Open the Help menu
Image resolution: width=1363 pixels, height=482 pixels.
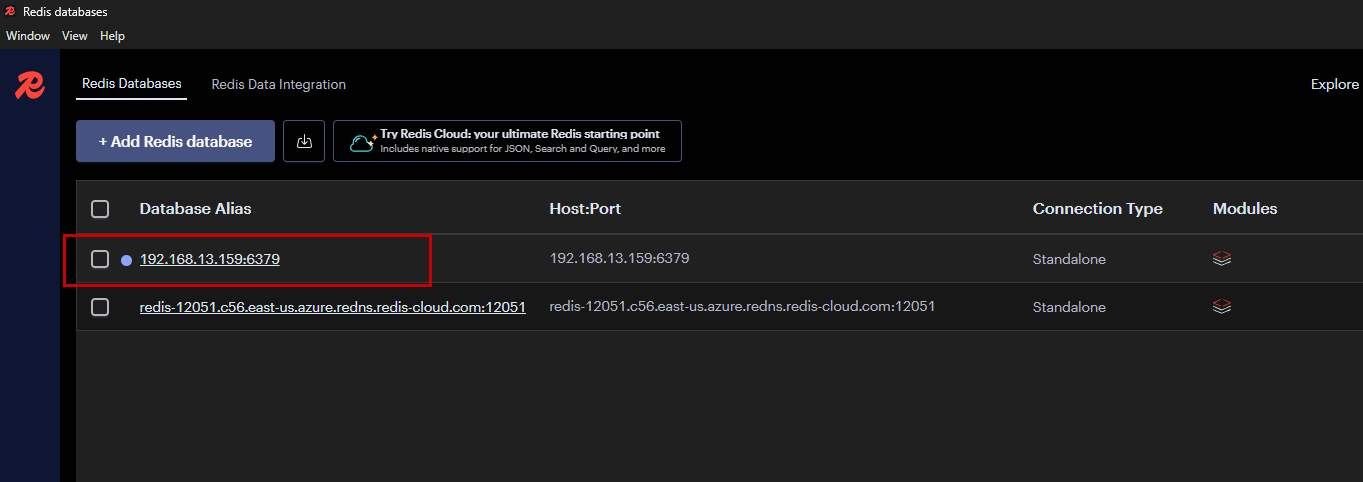click(112, 36)
